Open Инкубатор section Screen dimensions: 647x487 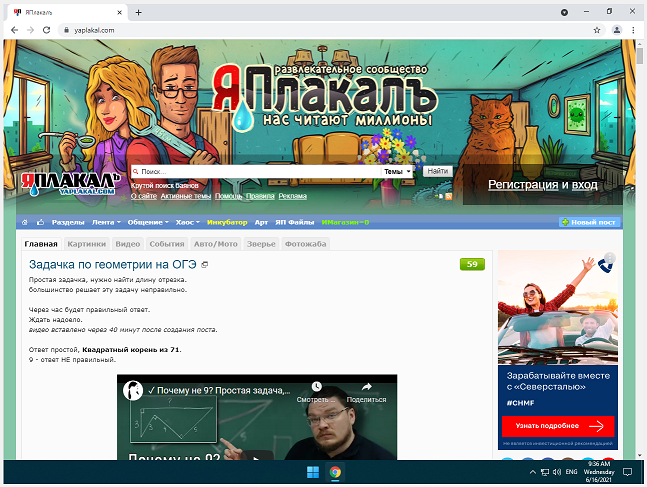pyautogui.click(x=227, y=222)
